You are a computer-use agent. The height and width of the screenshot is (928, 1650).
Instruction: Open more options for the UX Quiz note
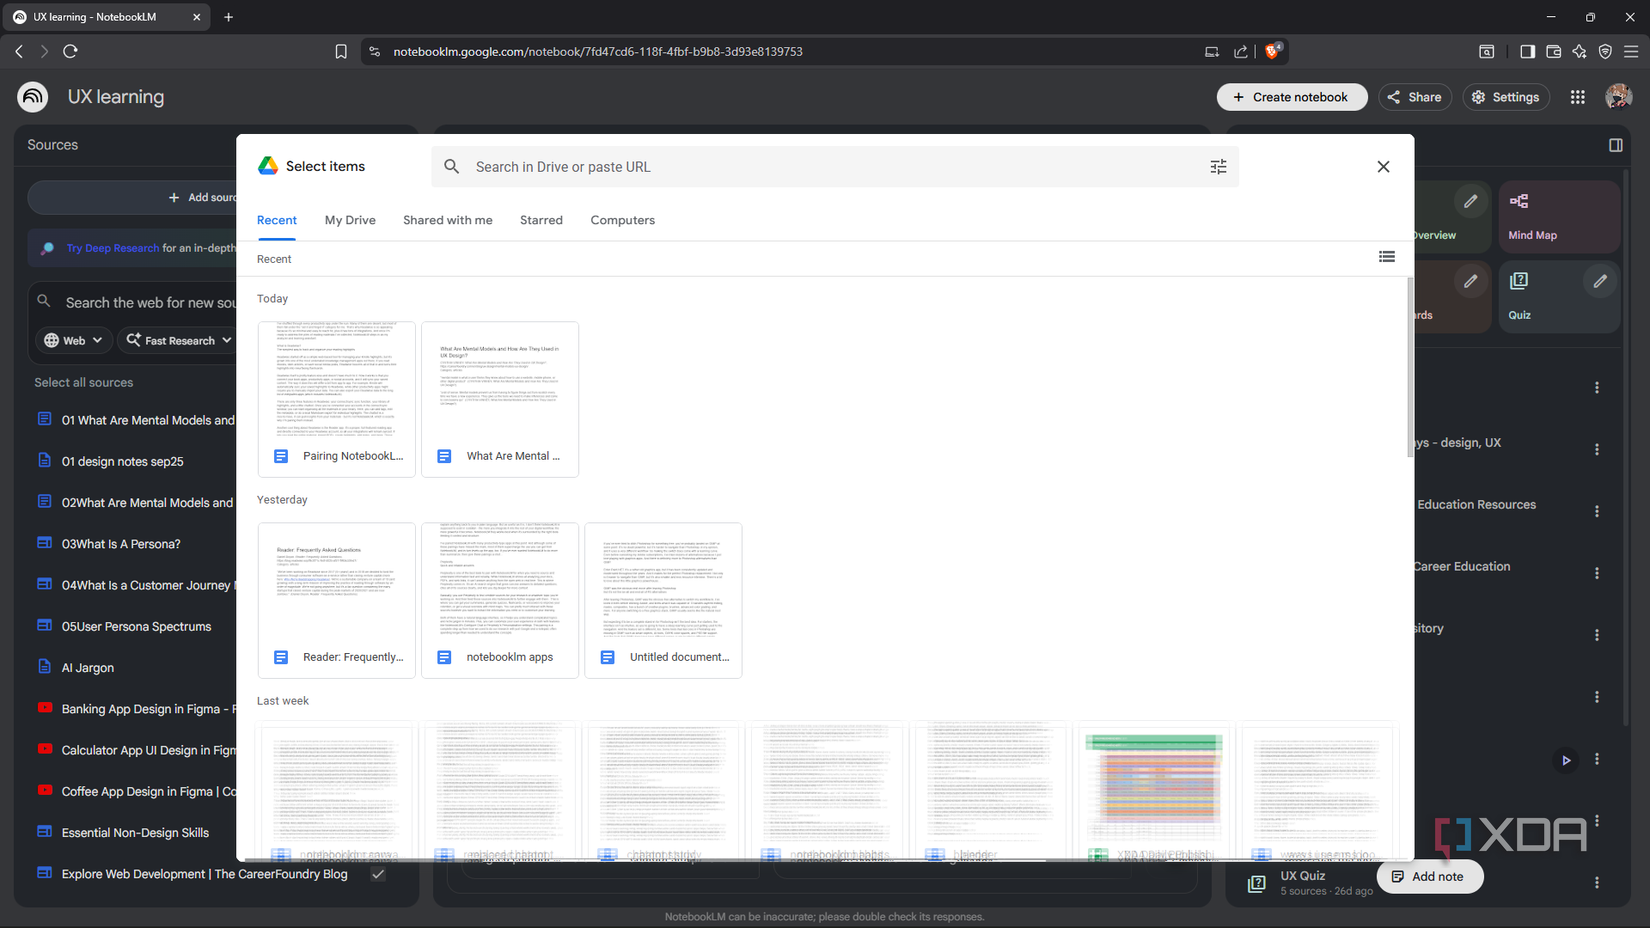coord(1597,882)
